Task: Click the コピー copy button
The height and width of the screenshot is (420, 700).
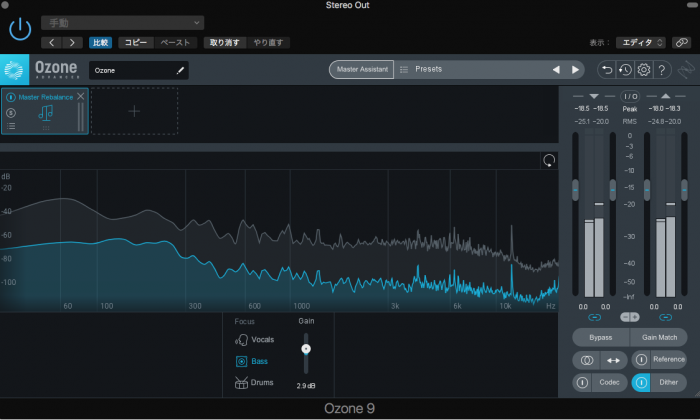Action: (136, 43)
